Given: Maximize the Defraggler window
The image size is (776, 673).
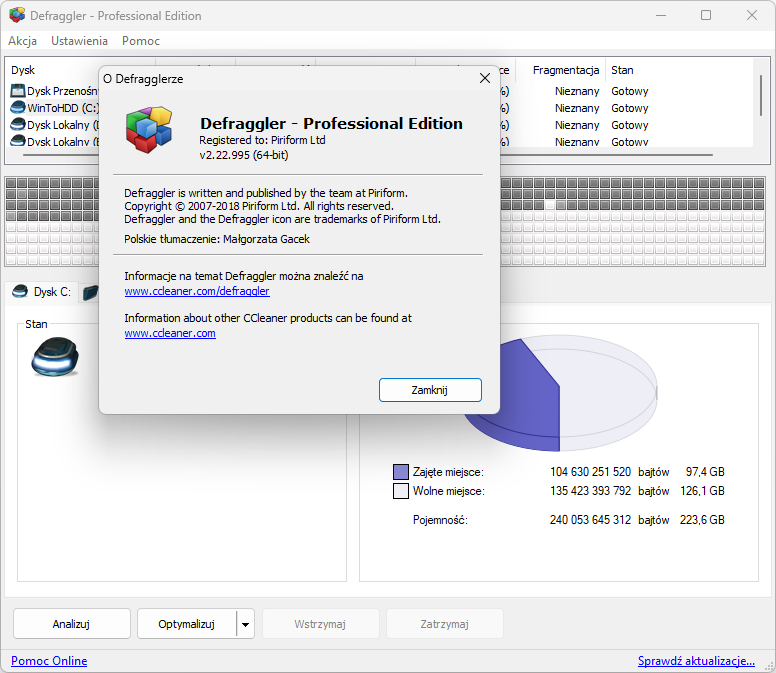Looking at the screenshot, I should pos(706,15).
